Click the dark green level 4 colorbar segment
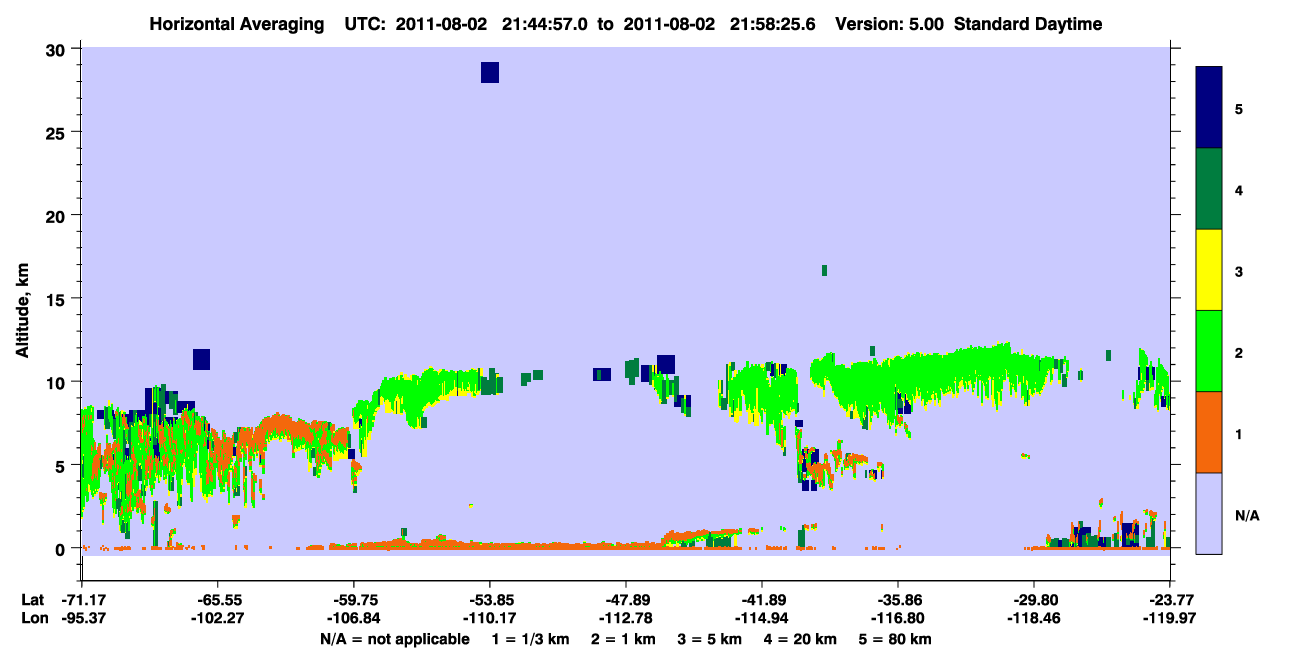Screen dimensions: 1300x667 (x=1209, y=189)
